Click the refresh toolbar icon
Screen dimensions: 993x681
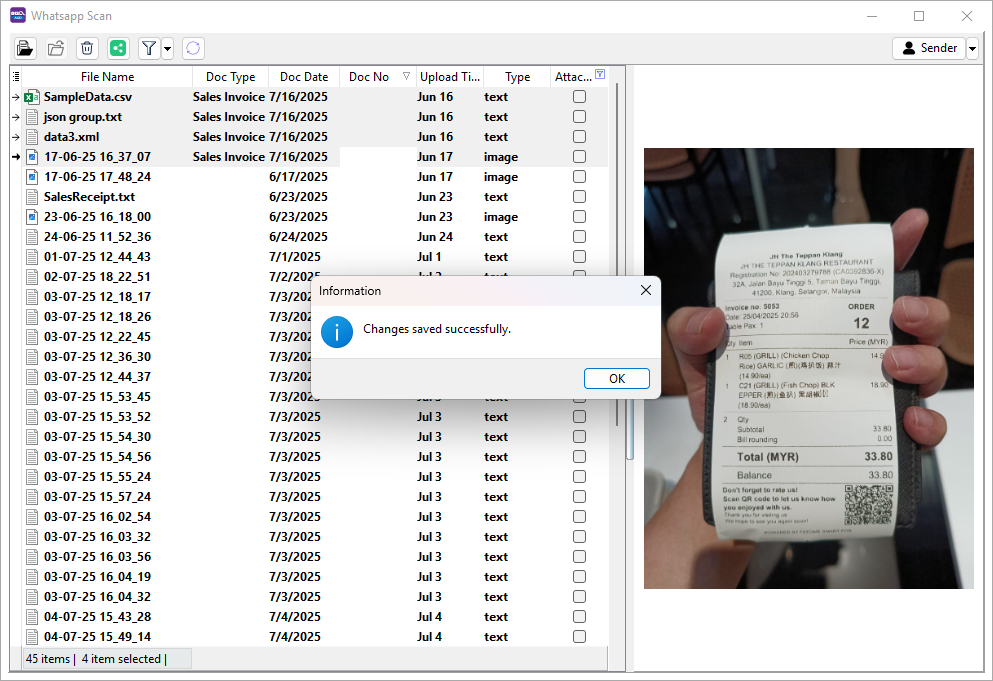[x=192, y=48]
